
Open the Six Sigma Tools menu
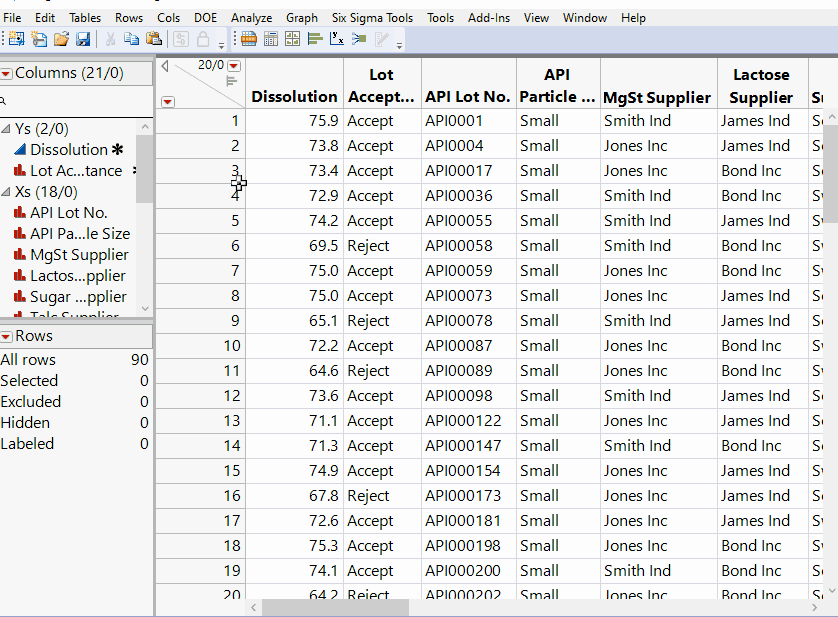click(x=372, y=18)
